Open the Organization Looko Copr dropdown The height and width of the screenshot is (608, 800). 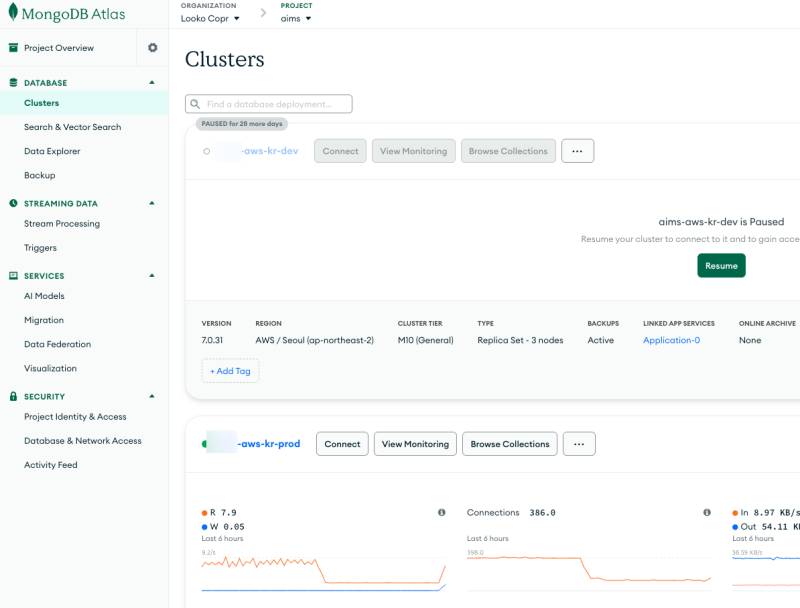(x=210, y=18)
